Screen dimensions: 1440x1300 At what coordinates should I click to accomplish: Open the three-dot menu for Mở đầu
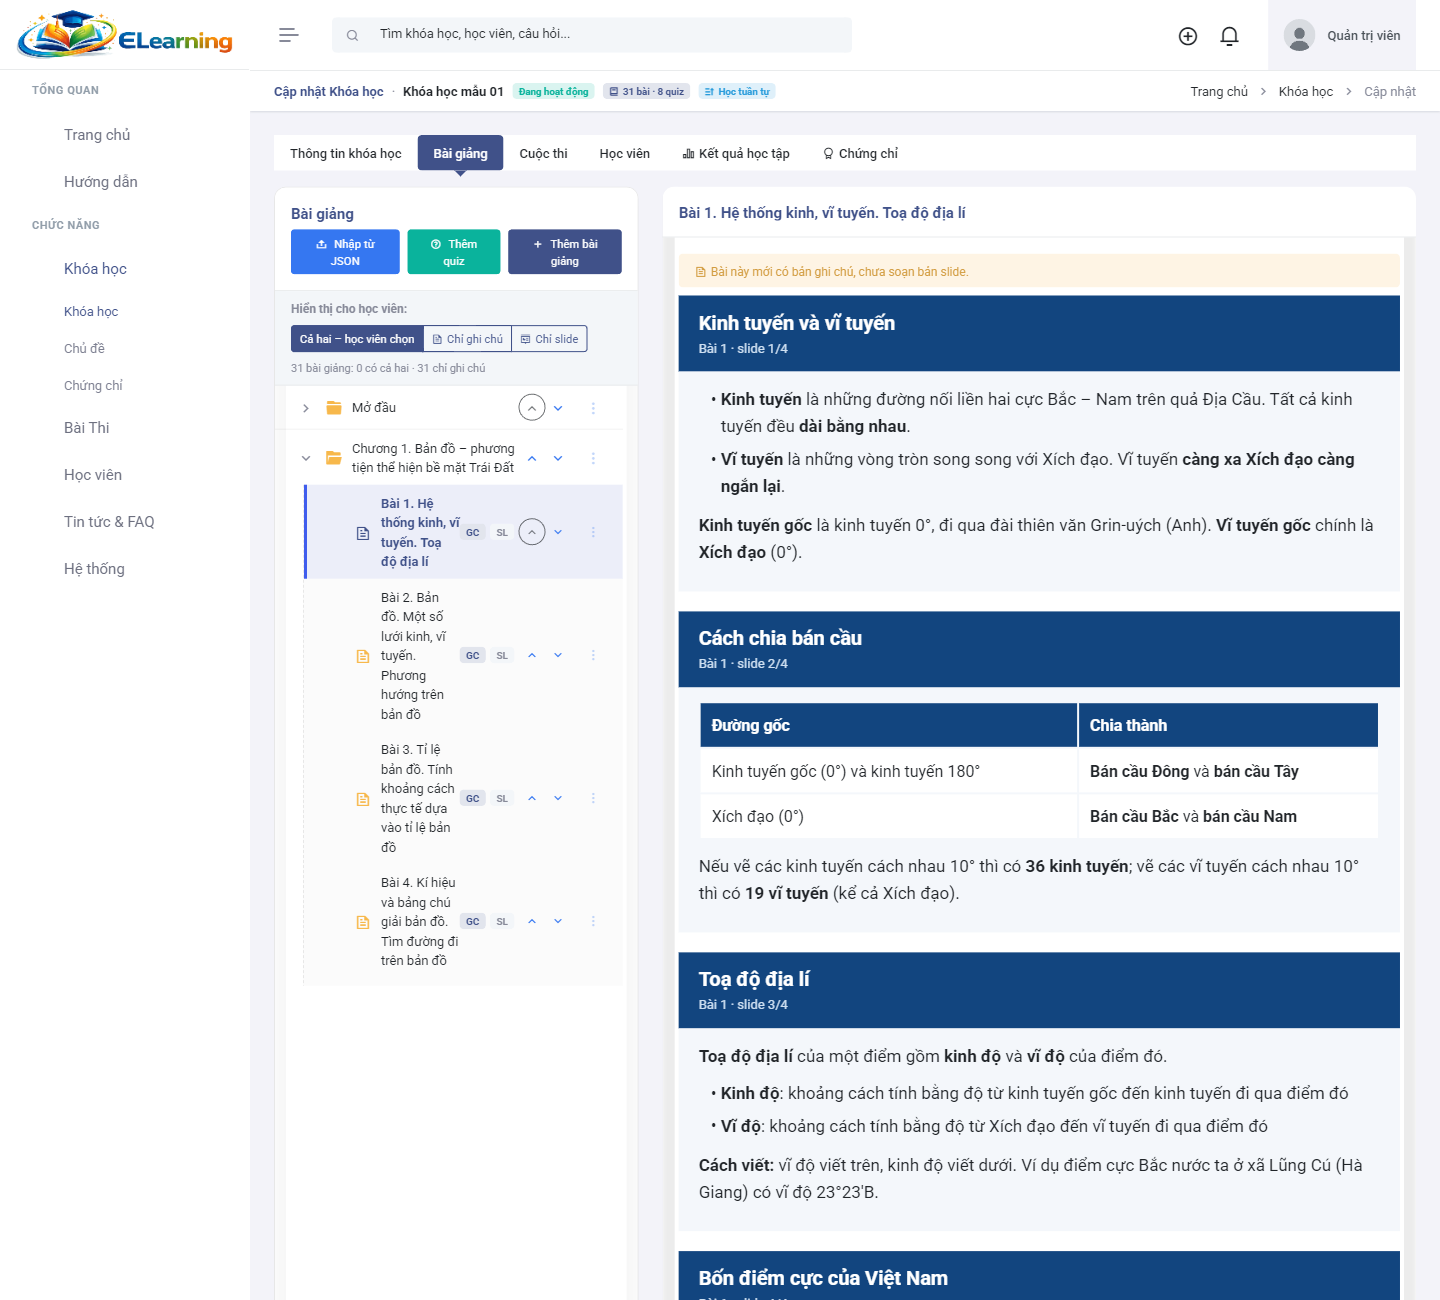tap(593, 408)
